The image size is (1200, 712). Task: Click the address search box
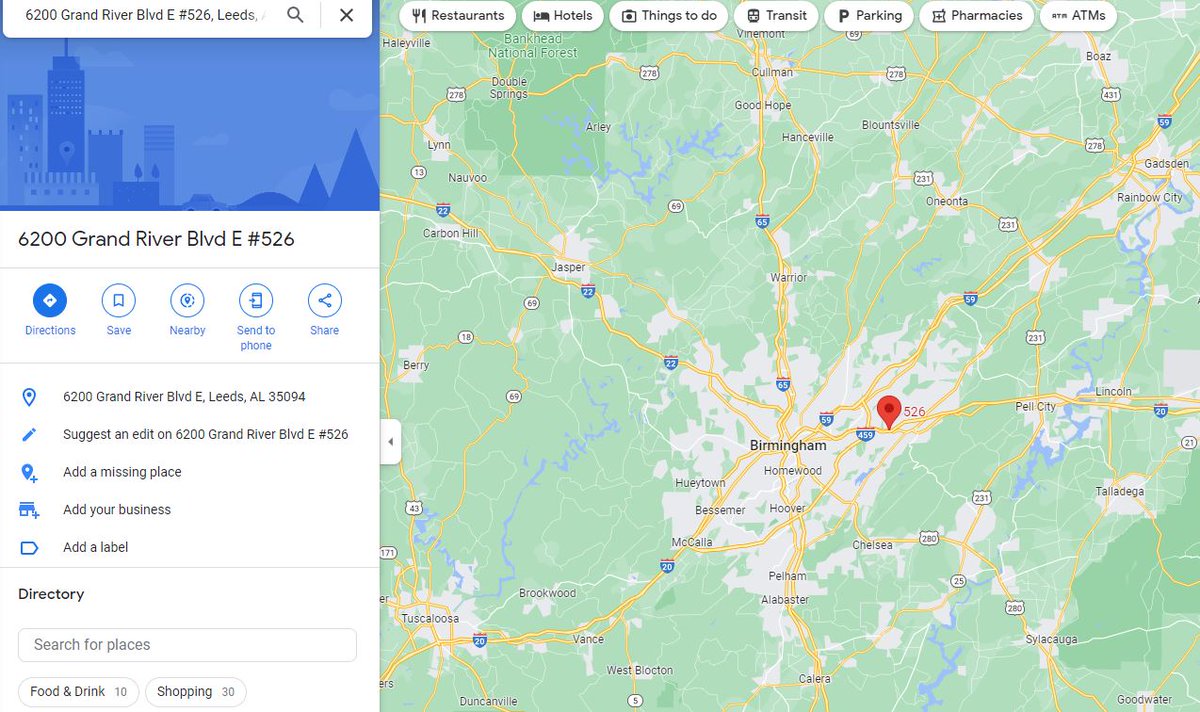point(146,15)
